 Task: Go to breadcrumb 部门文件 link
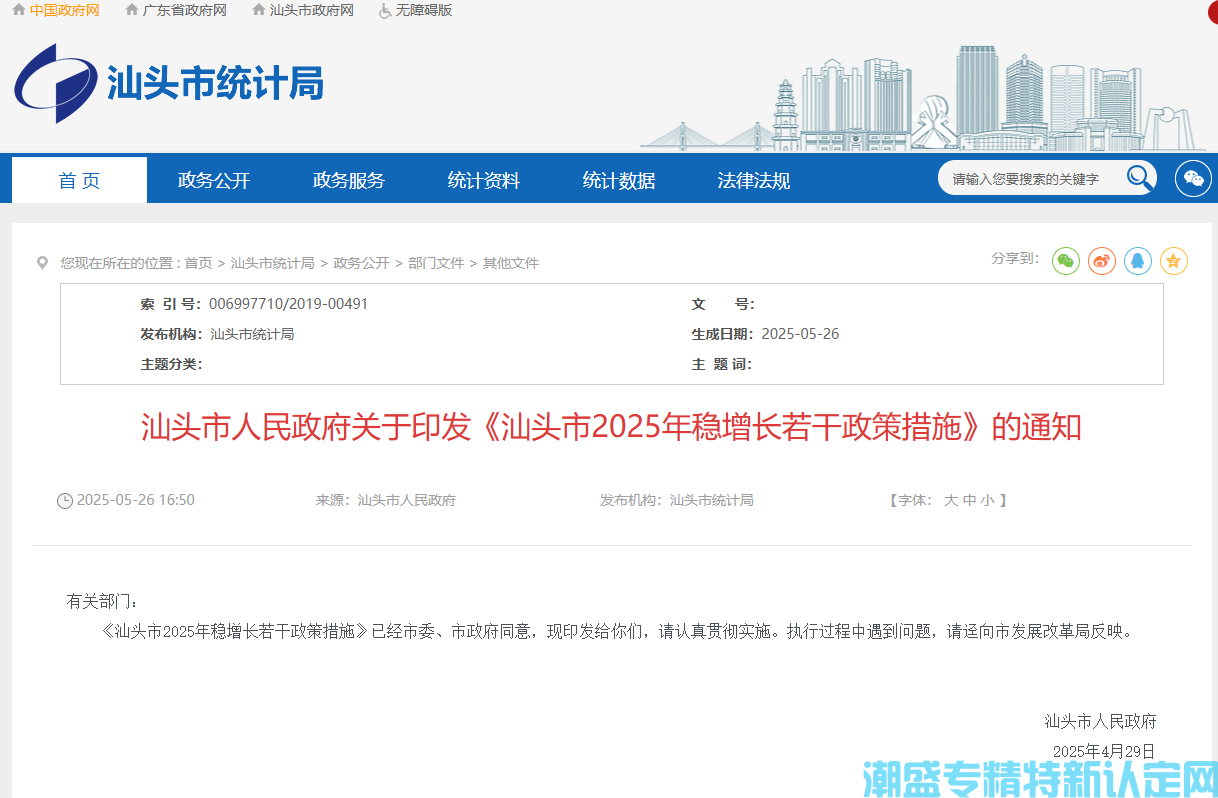(x=436, y=263)
